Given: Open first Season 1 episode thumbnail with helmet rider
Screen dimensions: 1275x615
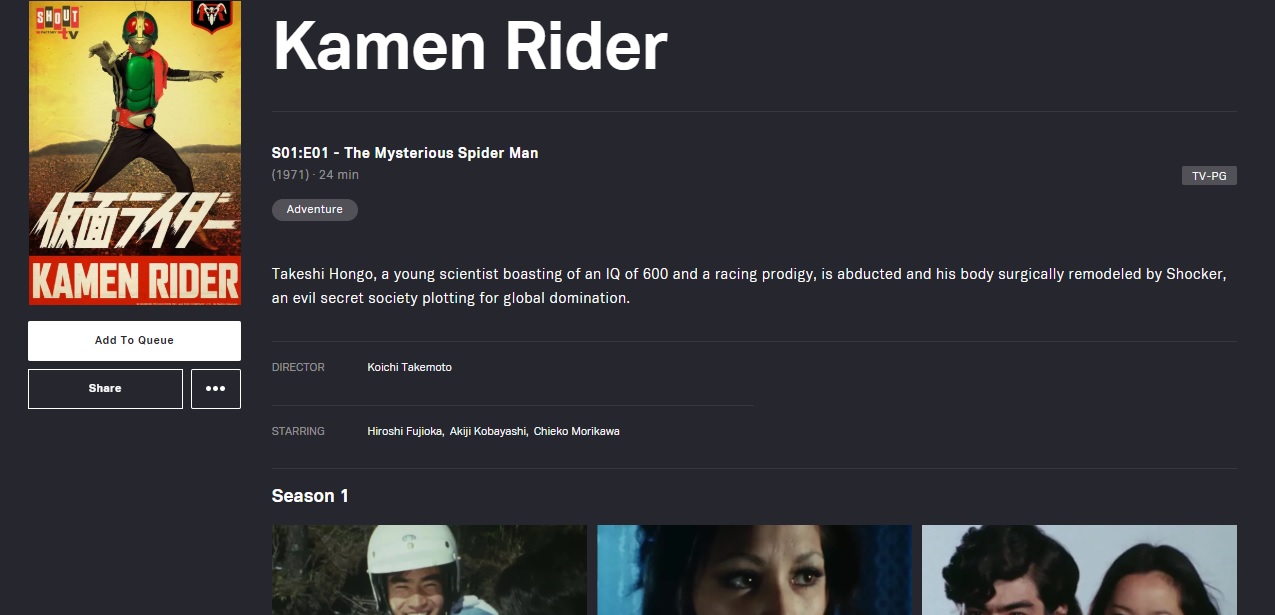Looking at the screenshot, I should pyautogui.click(x=429, y=570).
